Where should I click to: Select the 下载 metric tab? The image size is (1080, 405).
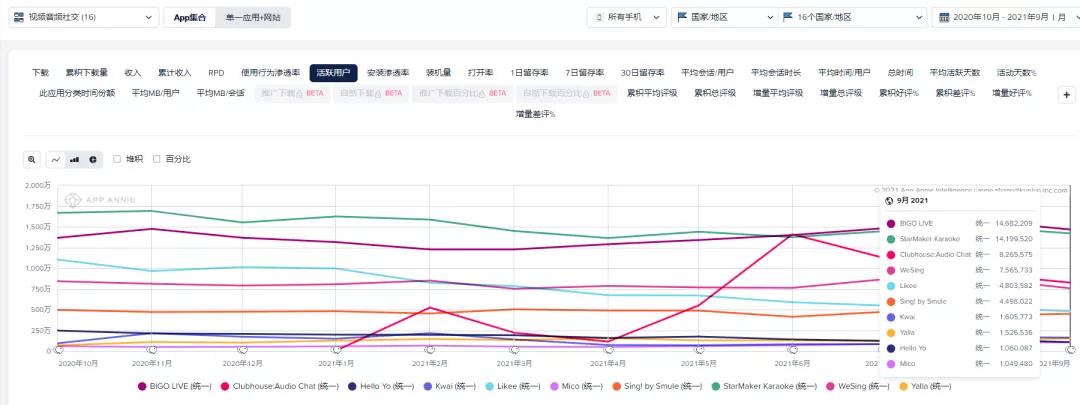[x=41, y=72]
